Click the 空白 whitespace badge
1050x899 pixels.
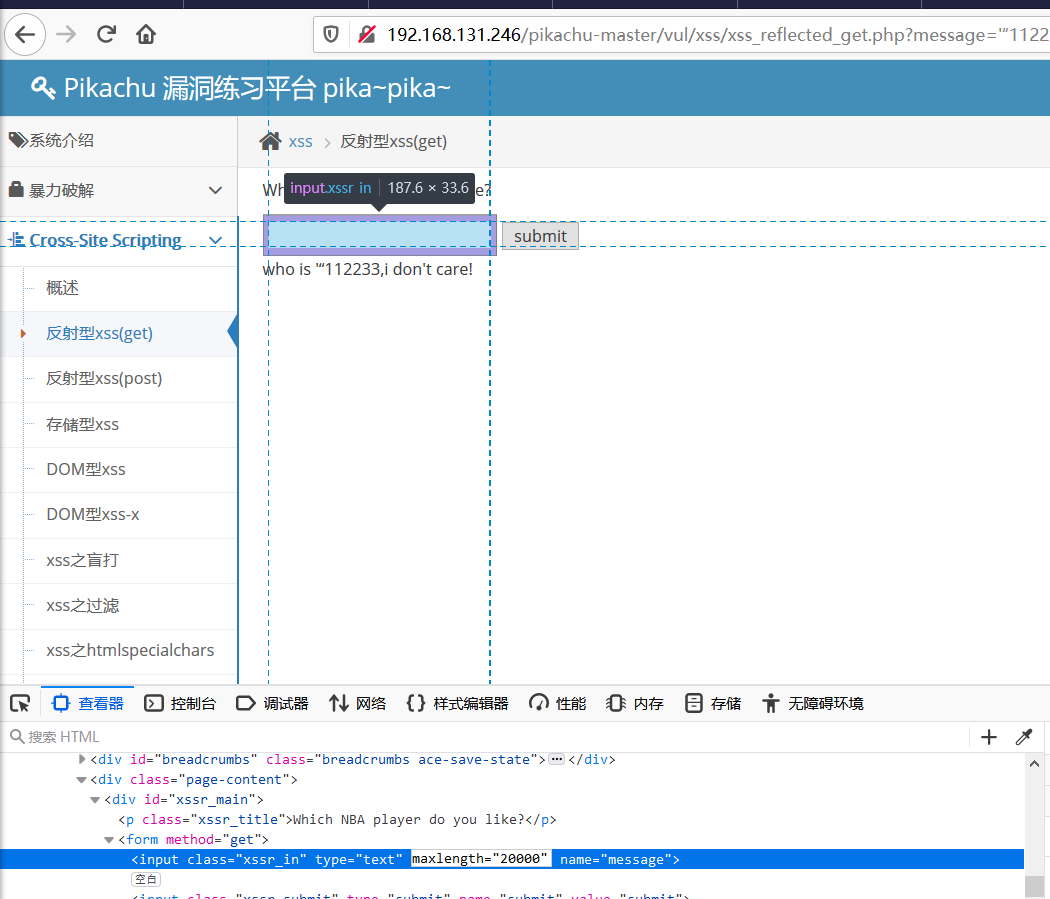pos(146,879)
